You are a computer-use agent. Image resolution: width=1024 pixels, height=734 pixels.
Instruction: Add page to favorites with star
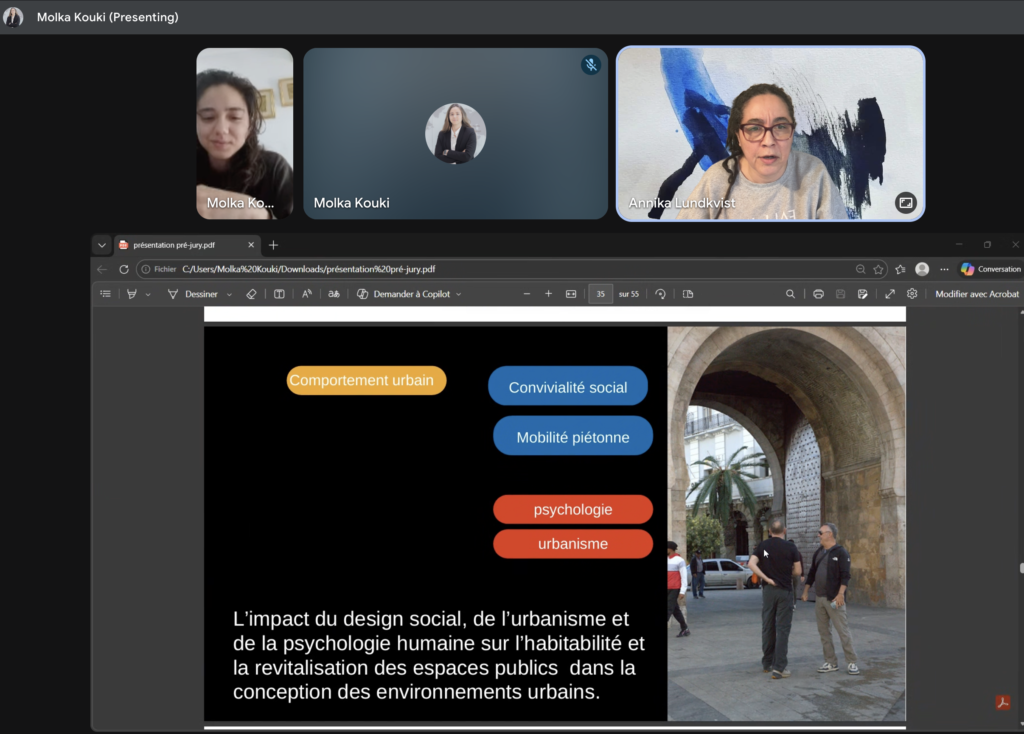pos(878,269)
